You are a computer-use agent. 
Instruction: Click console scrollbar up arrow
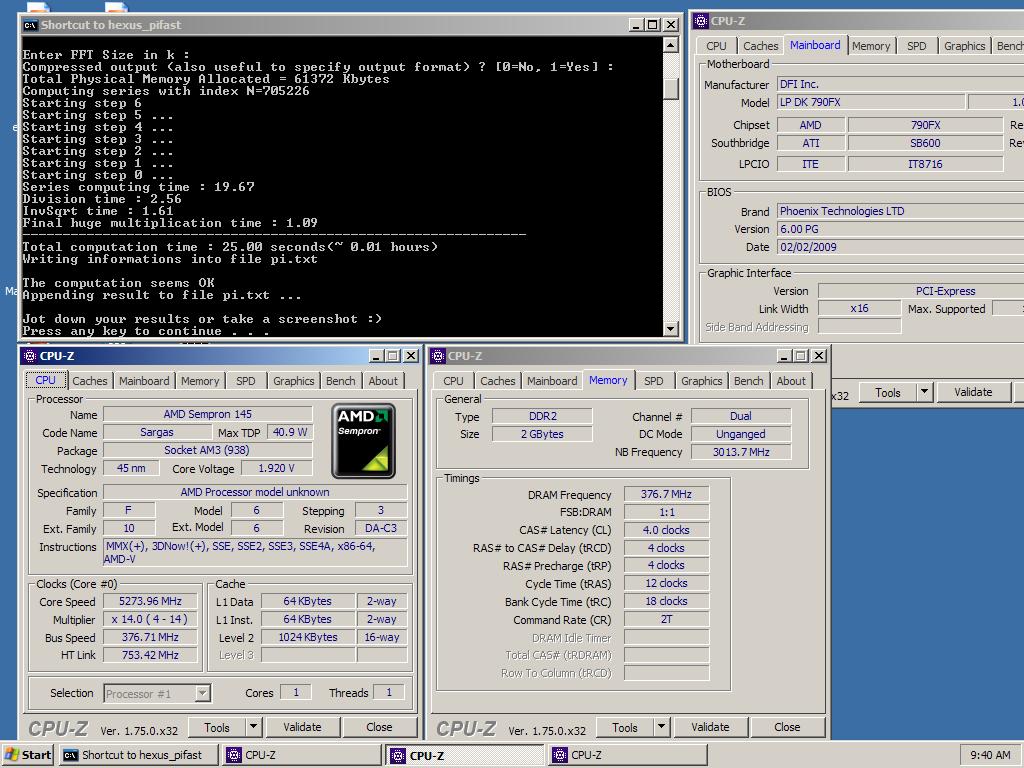(x=671, y=45)
